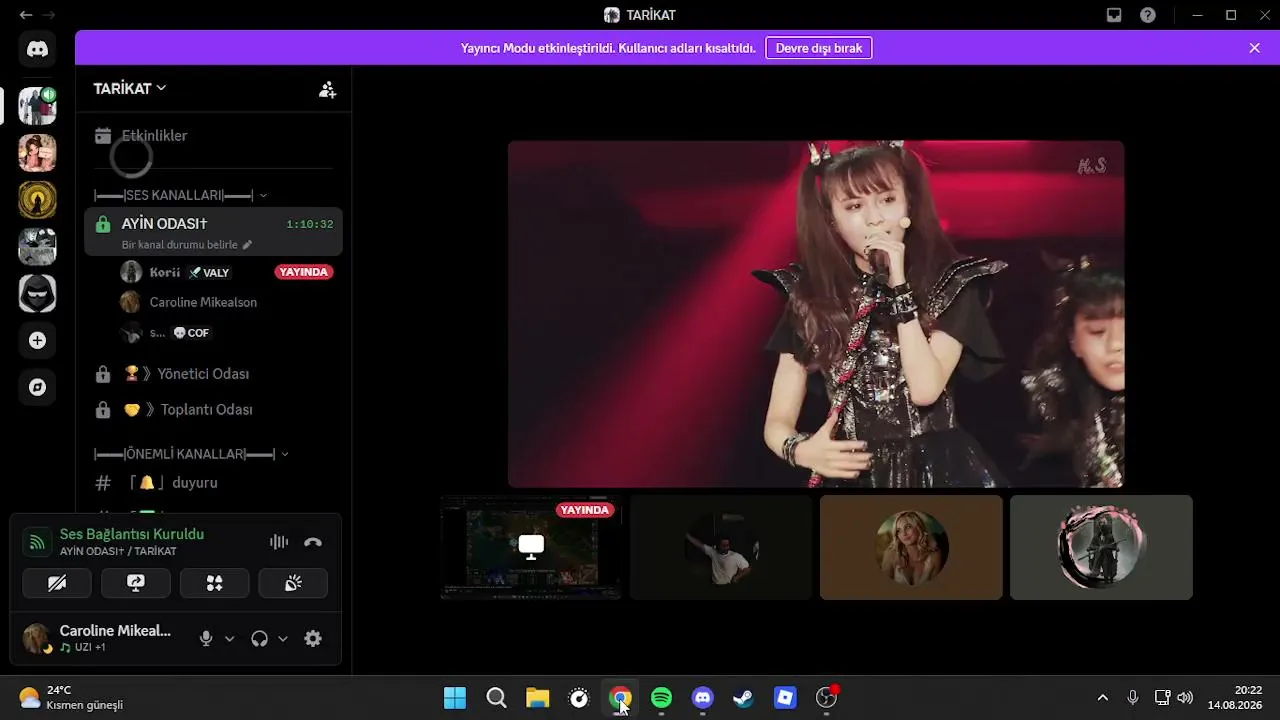Screen dimensions: 1280x720
Task: Open the Etkinlikler events item
Action: click(x=213, y=136)
